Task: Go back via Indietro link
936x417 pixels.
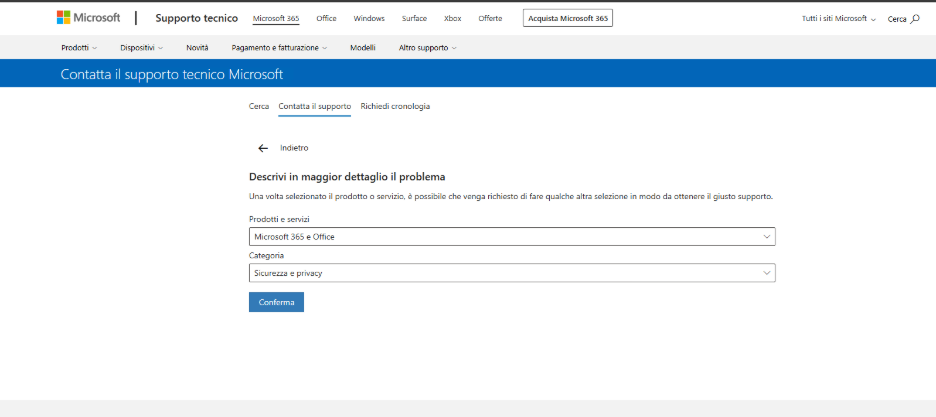Action: [x=294, y=148]
